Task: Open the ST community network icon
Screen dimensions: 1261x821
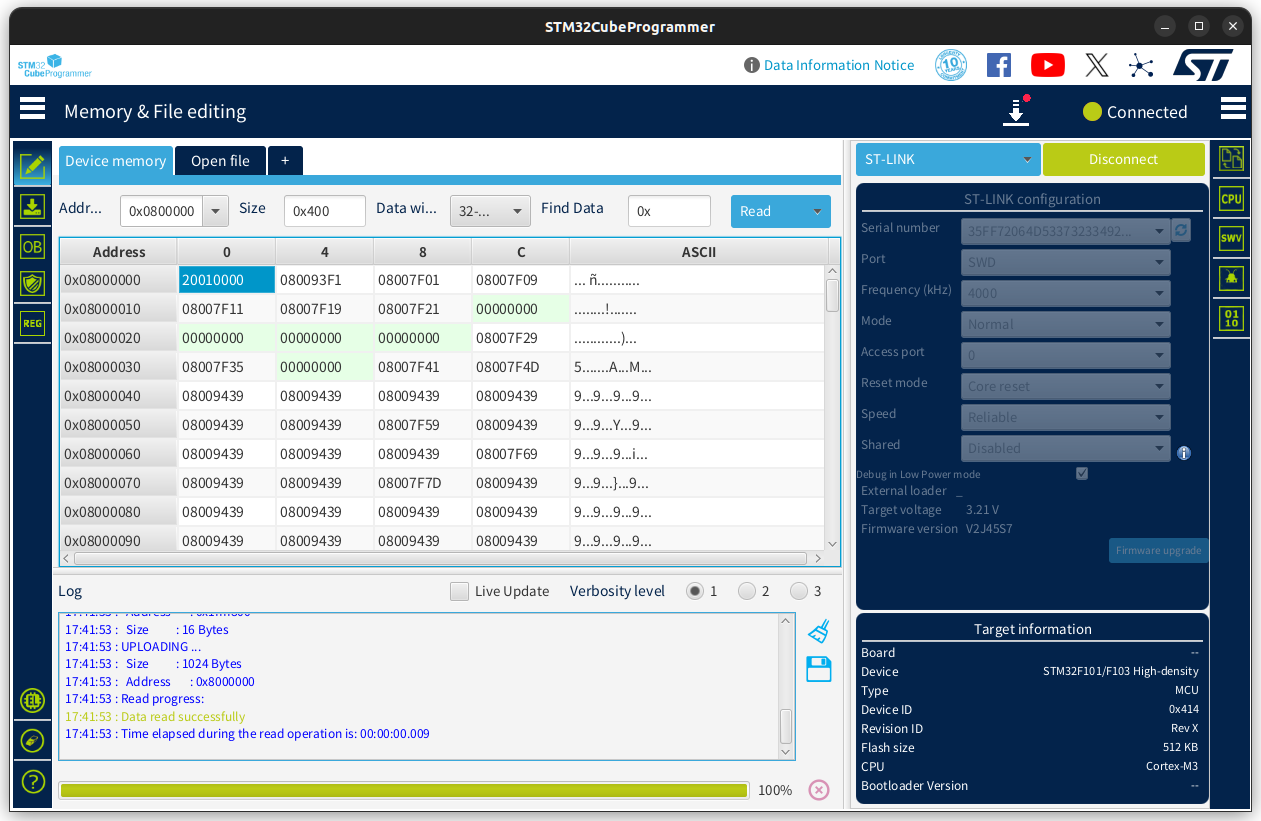Action: click(1141, 66)
